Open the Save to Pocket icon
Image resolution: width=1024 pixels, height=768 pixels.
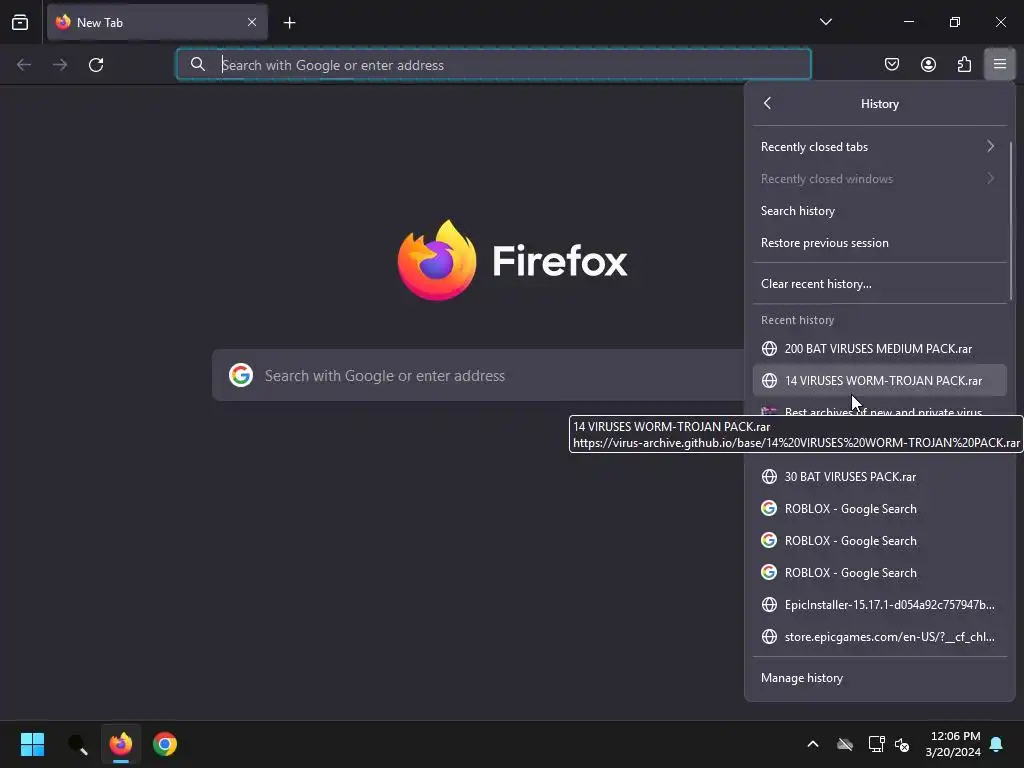coord(891,64)
